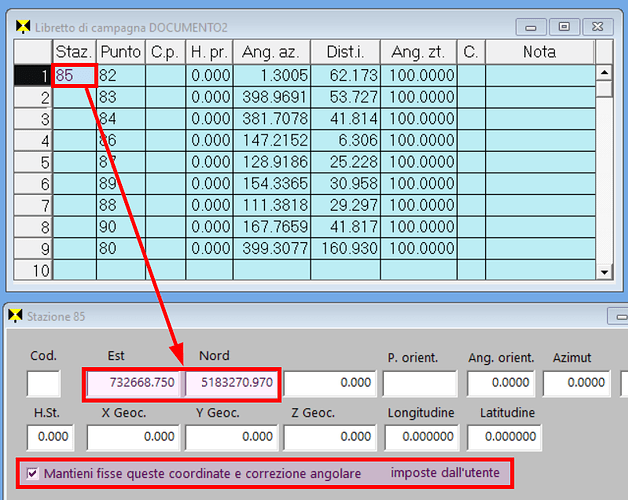Maximize the Libretto di campagna window
The height and width of the screenshot is (500, 628).
coord(564,27)
